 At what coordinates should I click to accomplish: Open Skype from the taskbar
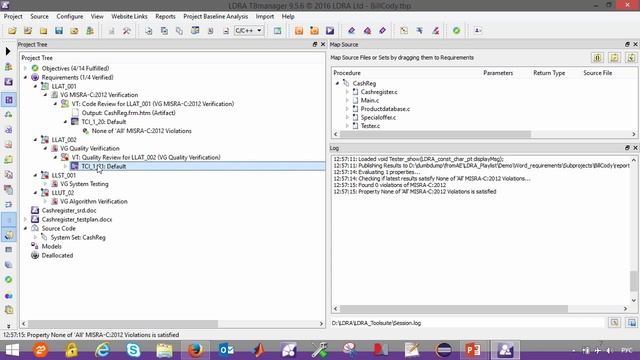coord(133,350)
